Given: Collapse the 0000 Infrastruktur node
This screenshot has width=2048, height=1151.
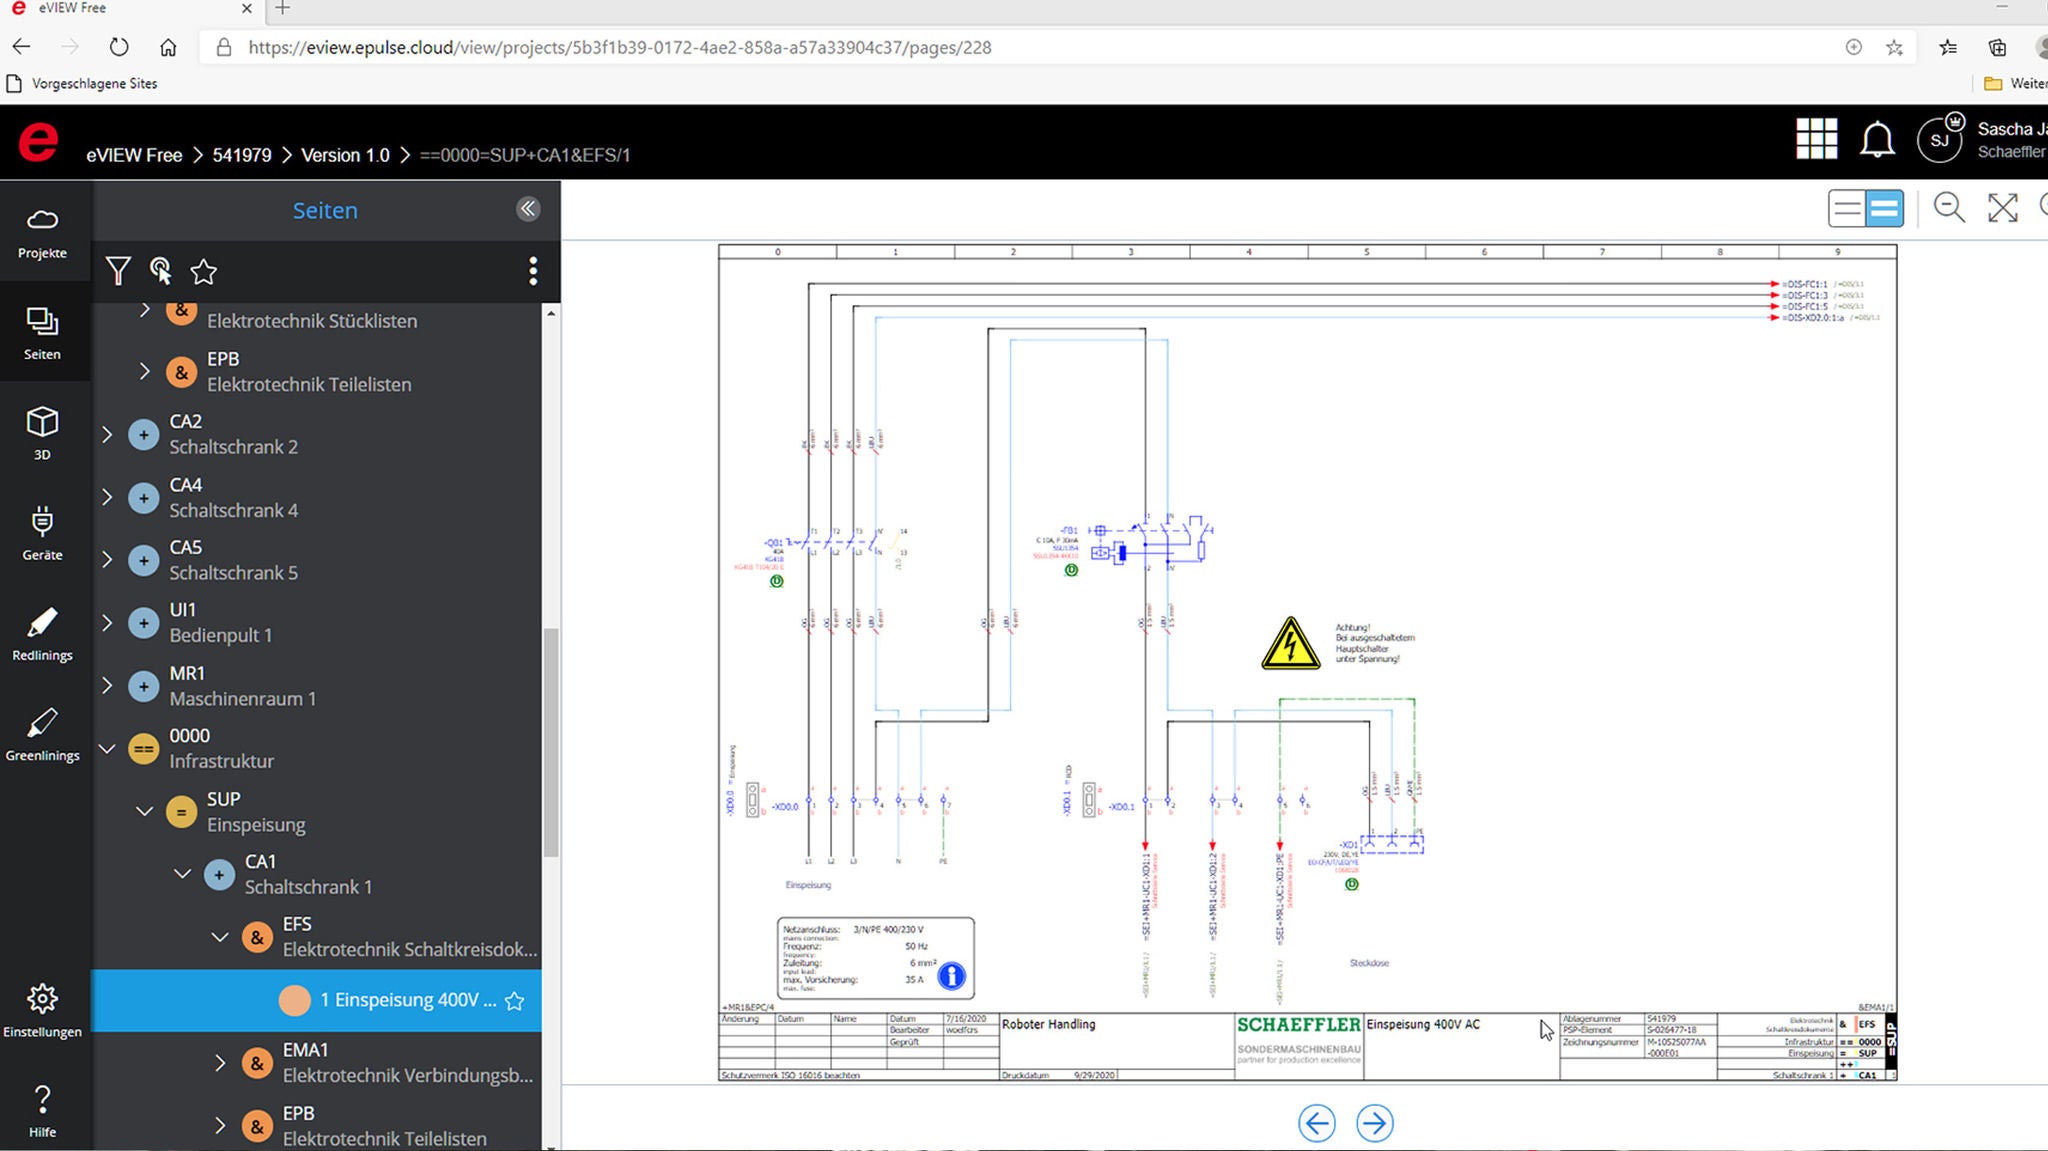Looking at the screenshot, I should [x=107, y=748].
